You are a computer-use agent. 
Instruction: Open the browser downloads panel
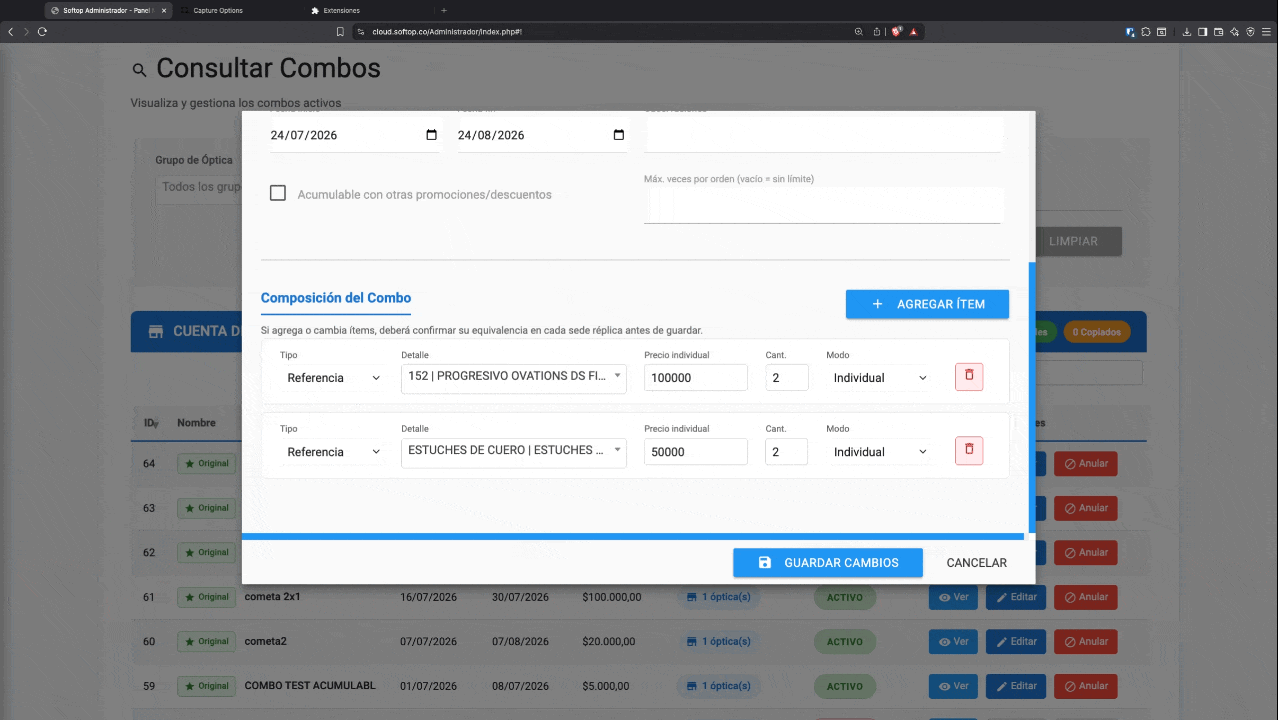coord(1187,32)
